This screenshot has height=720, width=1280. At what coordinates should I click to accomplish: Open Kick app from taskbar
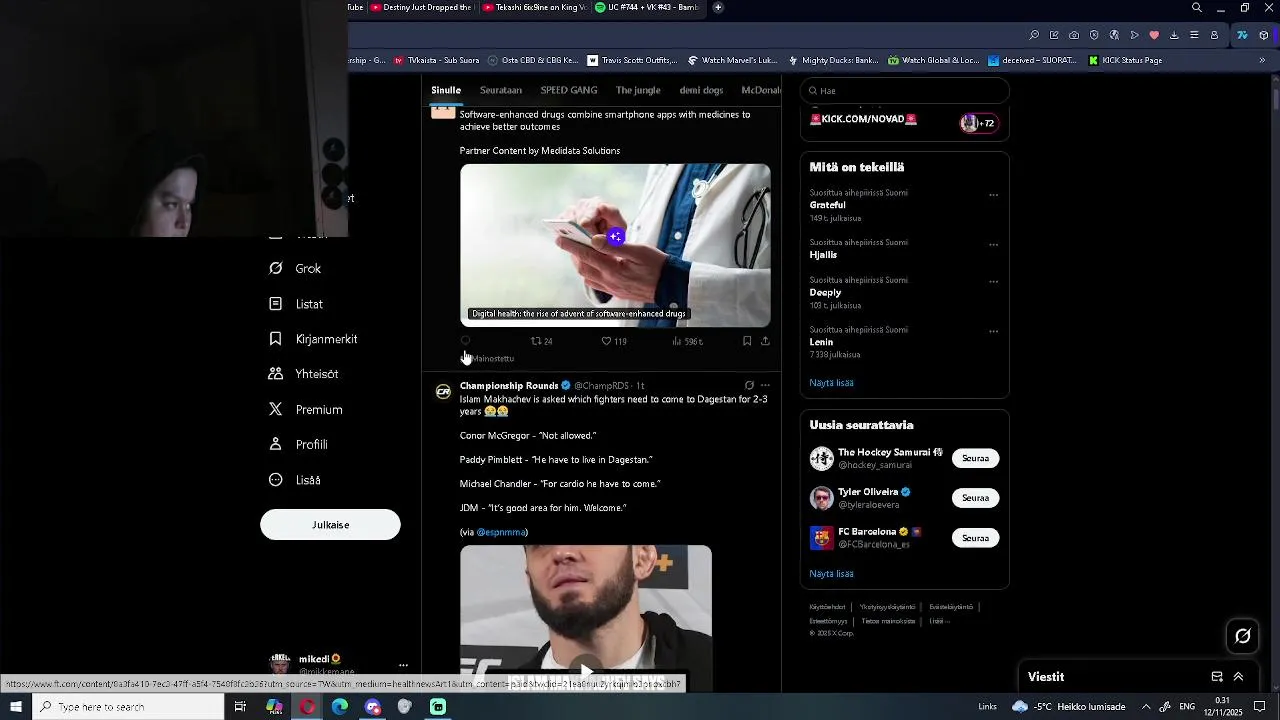click(x=438, y=707)
